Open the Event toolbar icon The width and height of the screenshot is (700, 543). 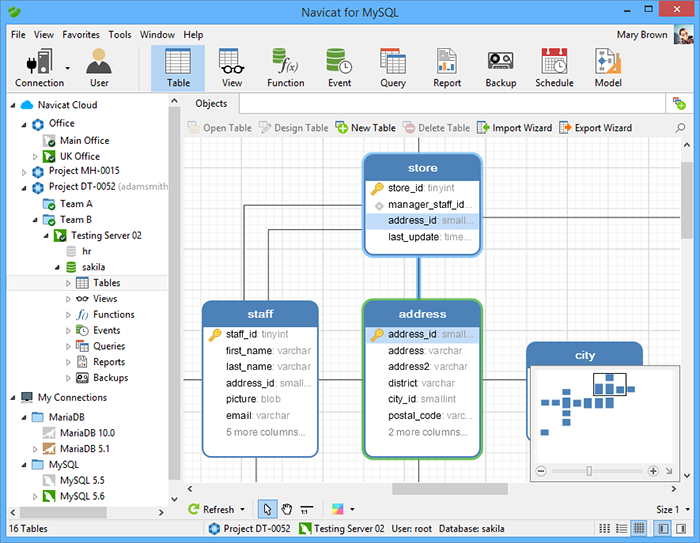click(339, 68)
